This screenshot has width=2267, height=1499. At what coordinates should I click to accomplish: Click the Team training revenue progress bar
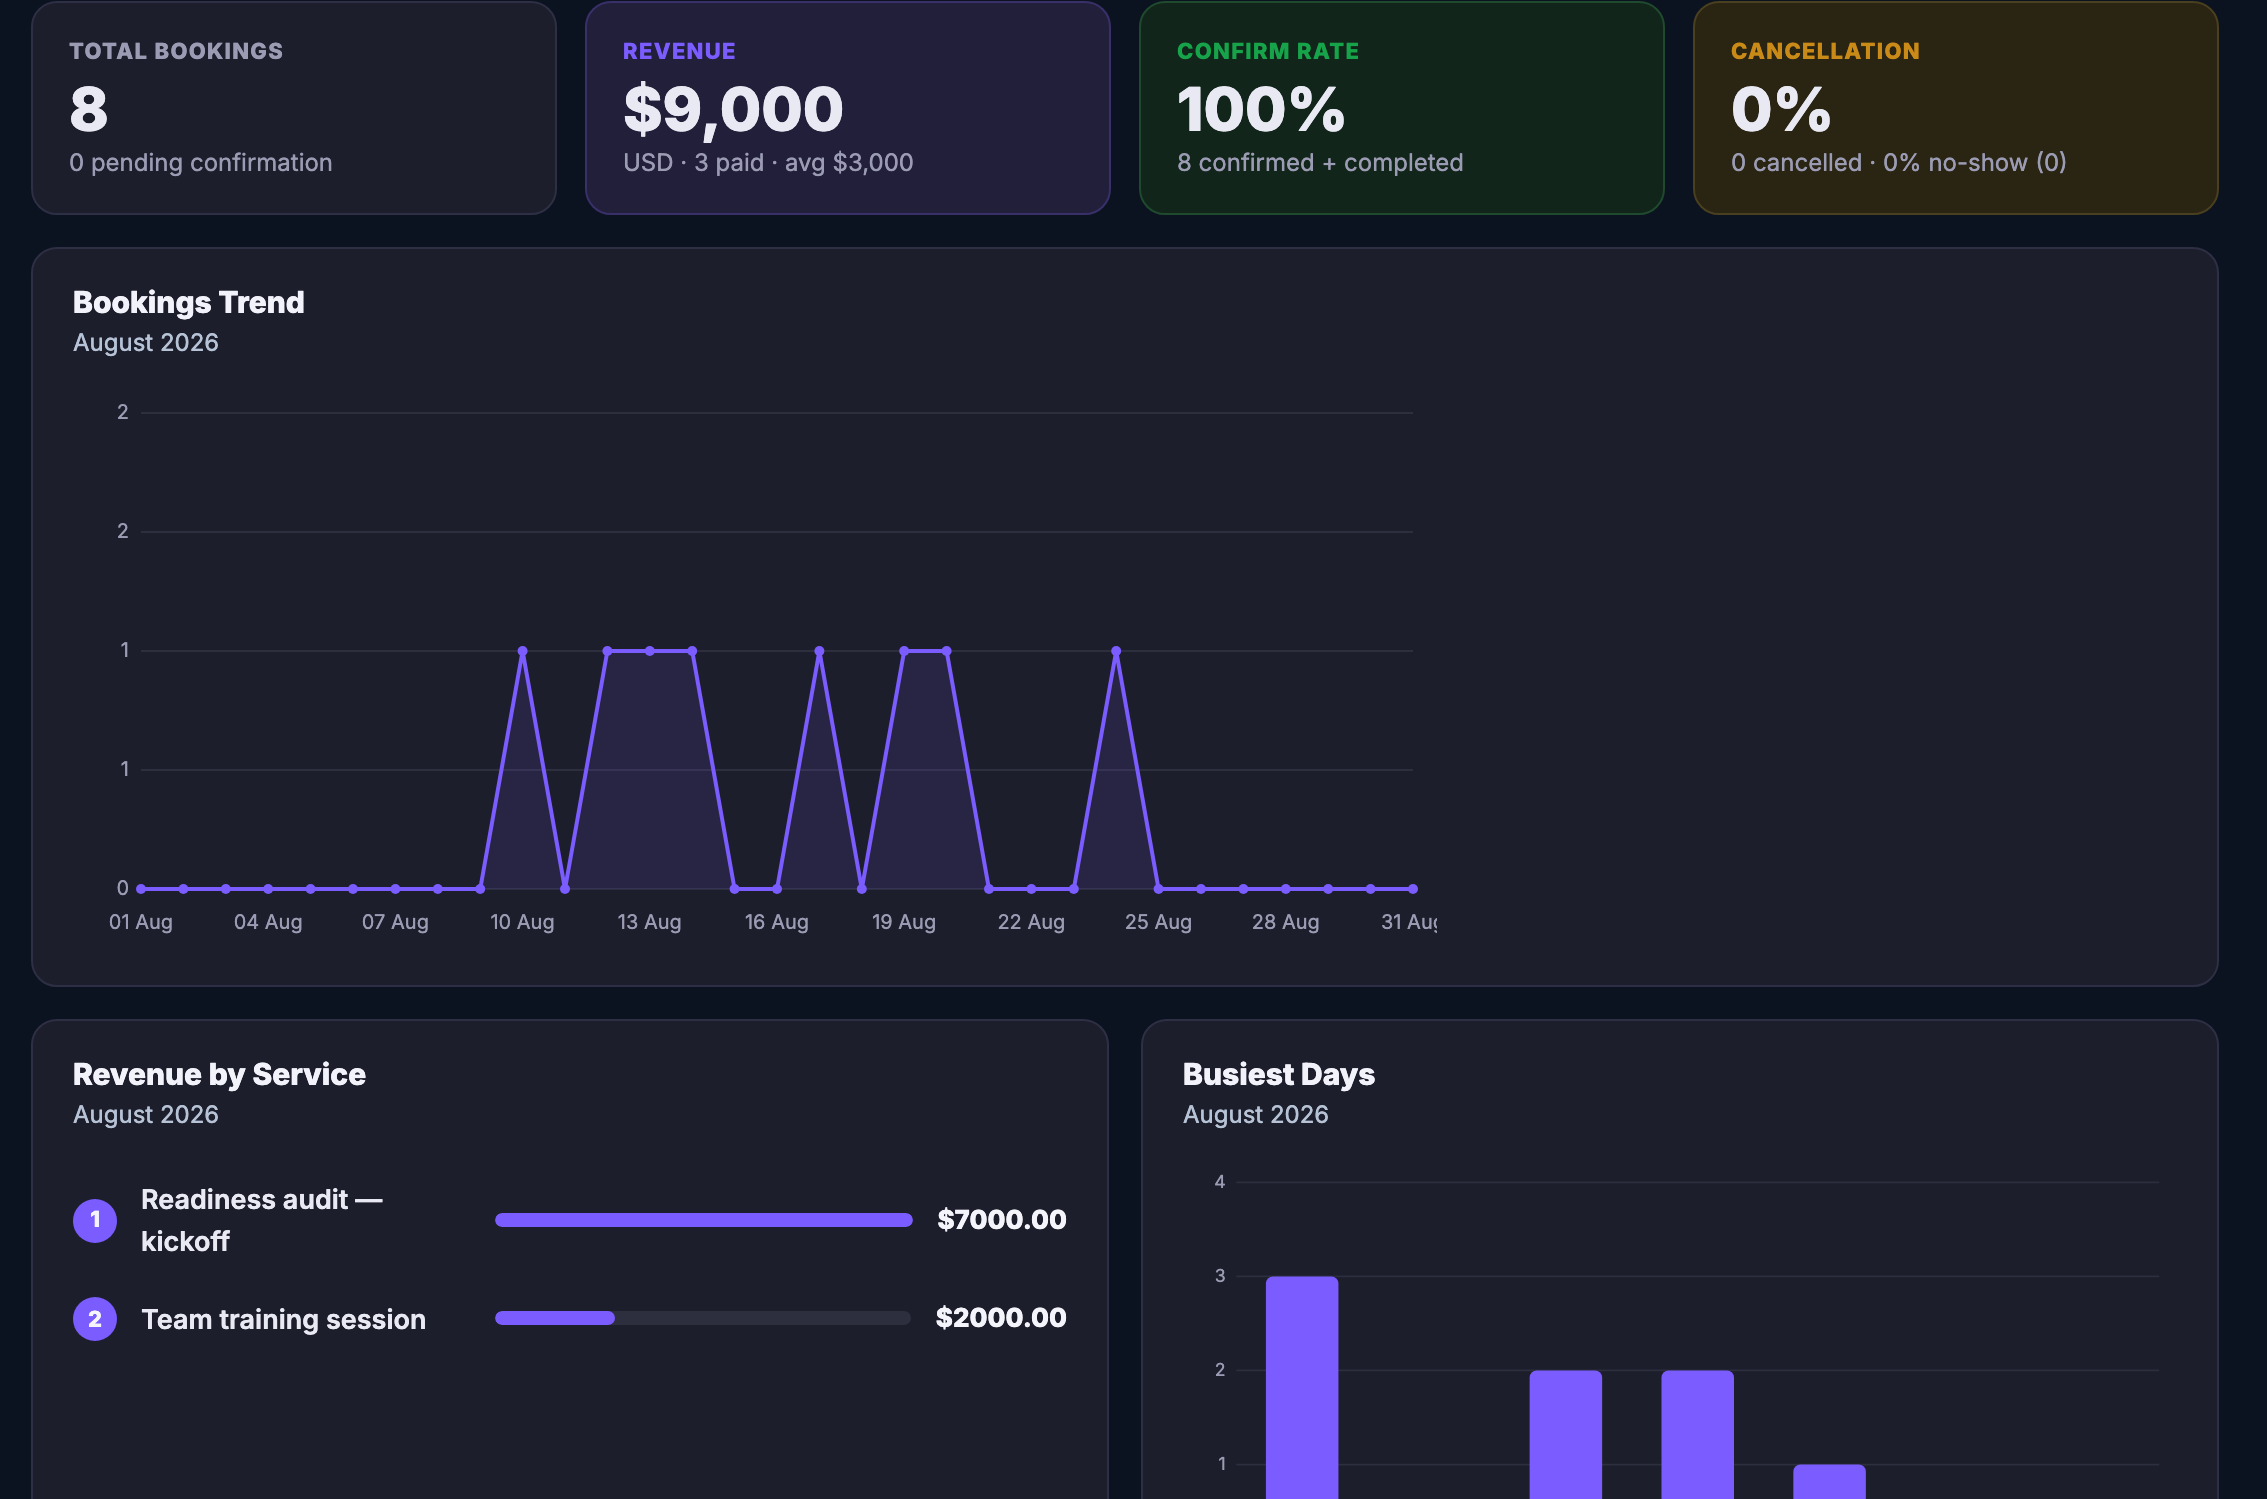[703, 1318]
